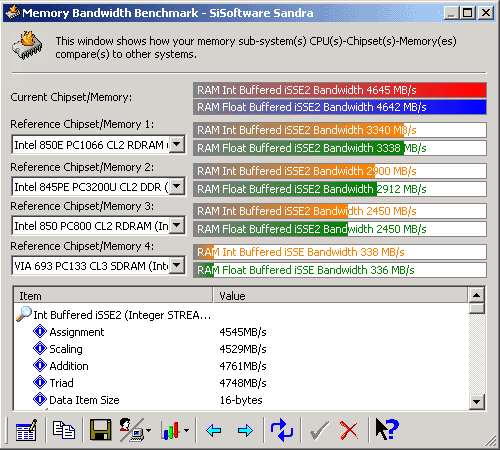
Task: Open the Intel 845PE PC3200U reference dropdown
Action: (177, 186)
